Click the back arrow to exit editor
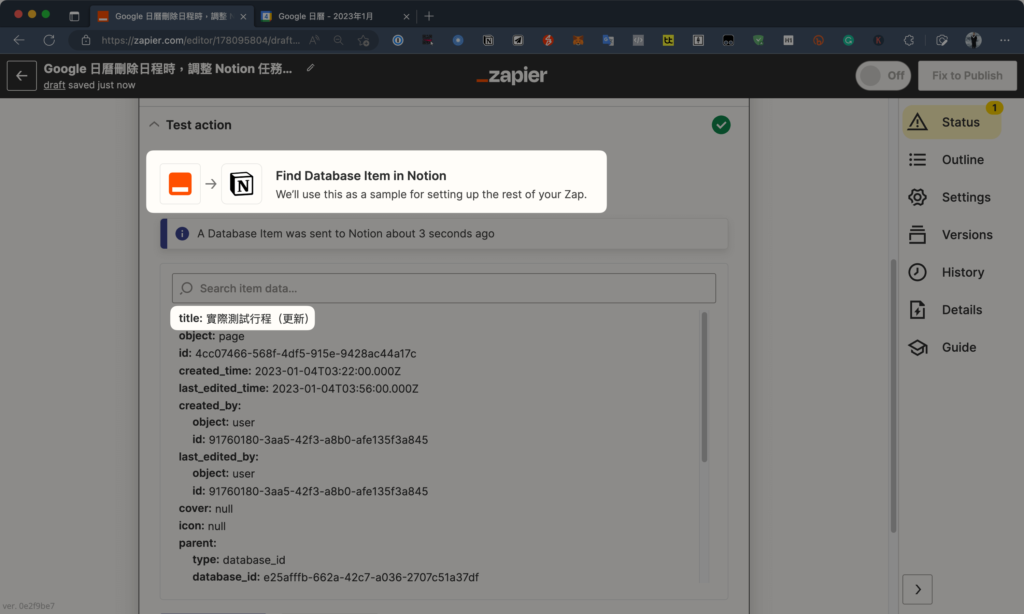The image size is (1024, 614). click(x=22, y=76)
